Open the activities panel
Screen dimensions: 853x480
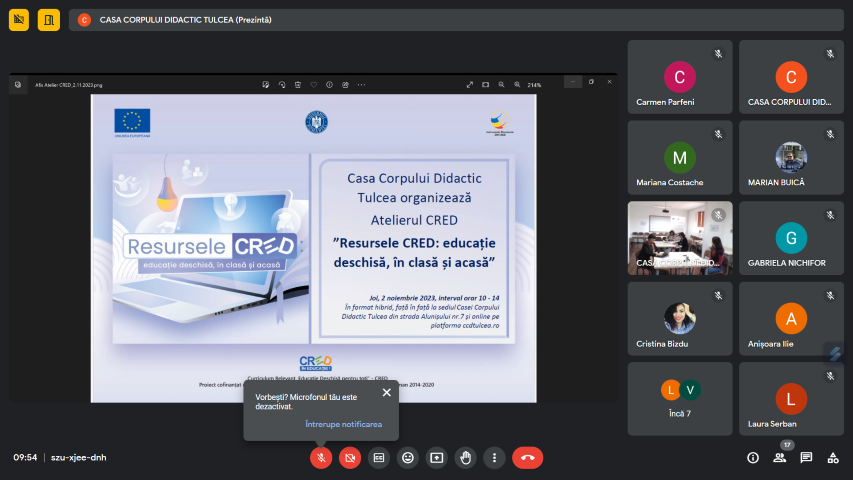pos(832,457)
